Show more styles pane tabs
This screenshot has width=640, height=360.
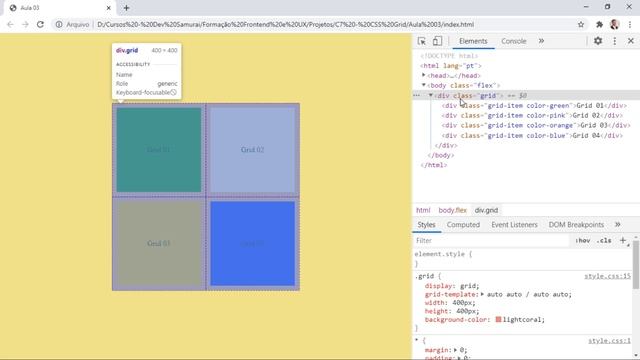click(618, 225)
